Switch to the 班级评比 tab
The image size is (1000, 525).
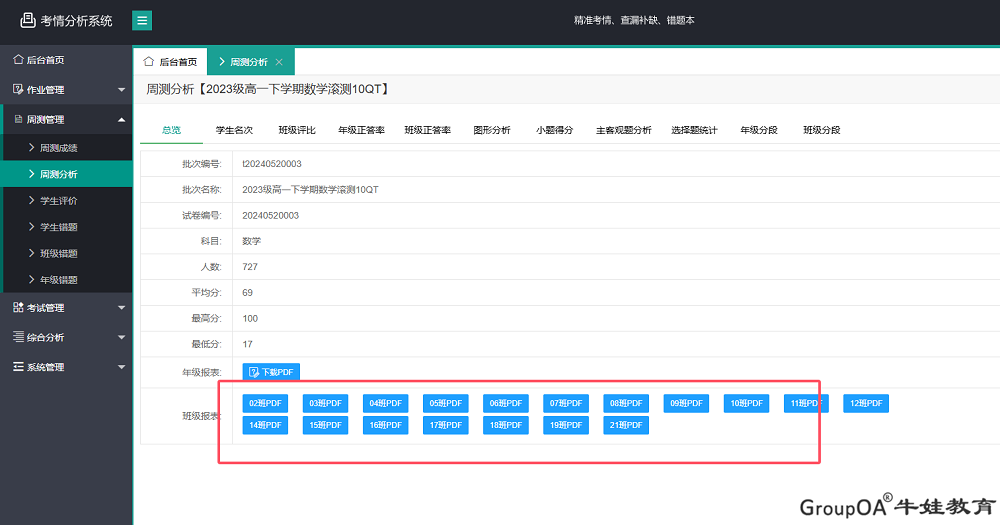tap(297, 130)
